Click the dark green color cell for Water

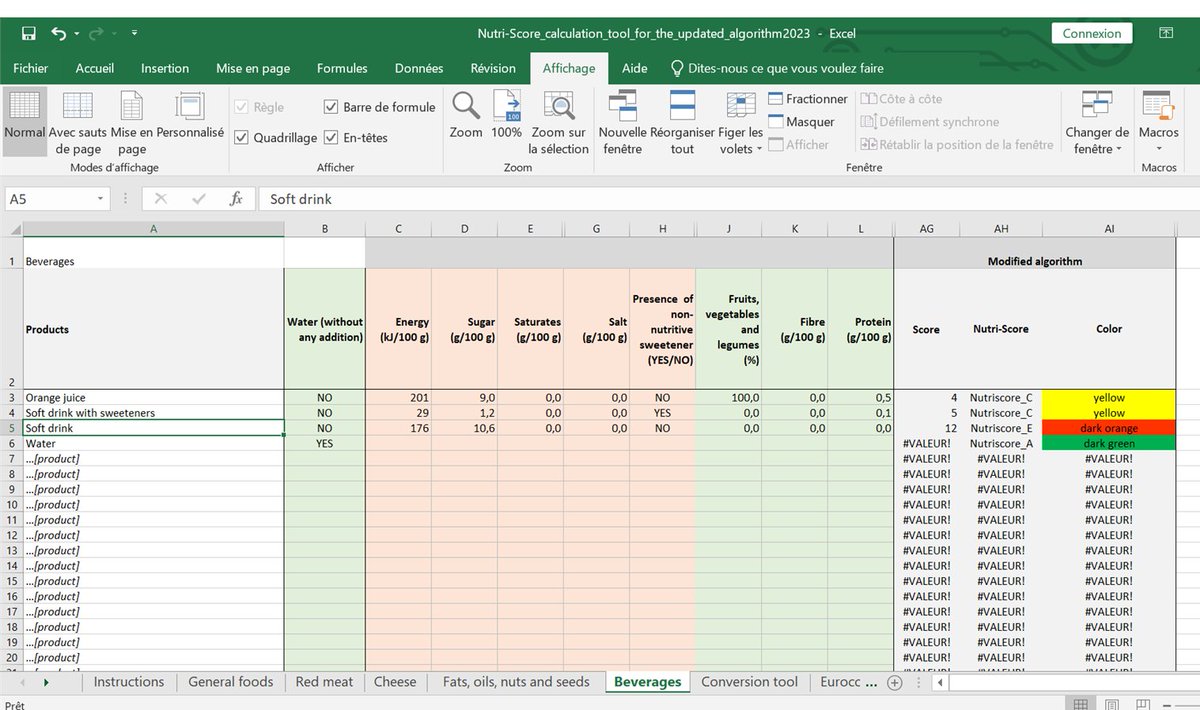[x=1108, y=443]
